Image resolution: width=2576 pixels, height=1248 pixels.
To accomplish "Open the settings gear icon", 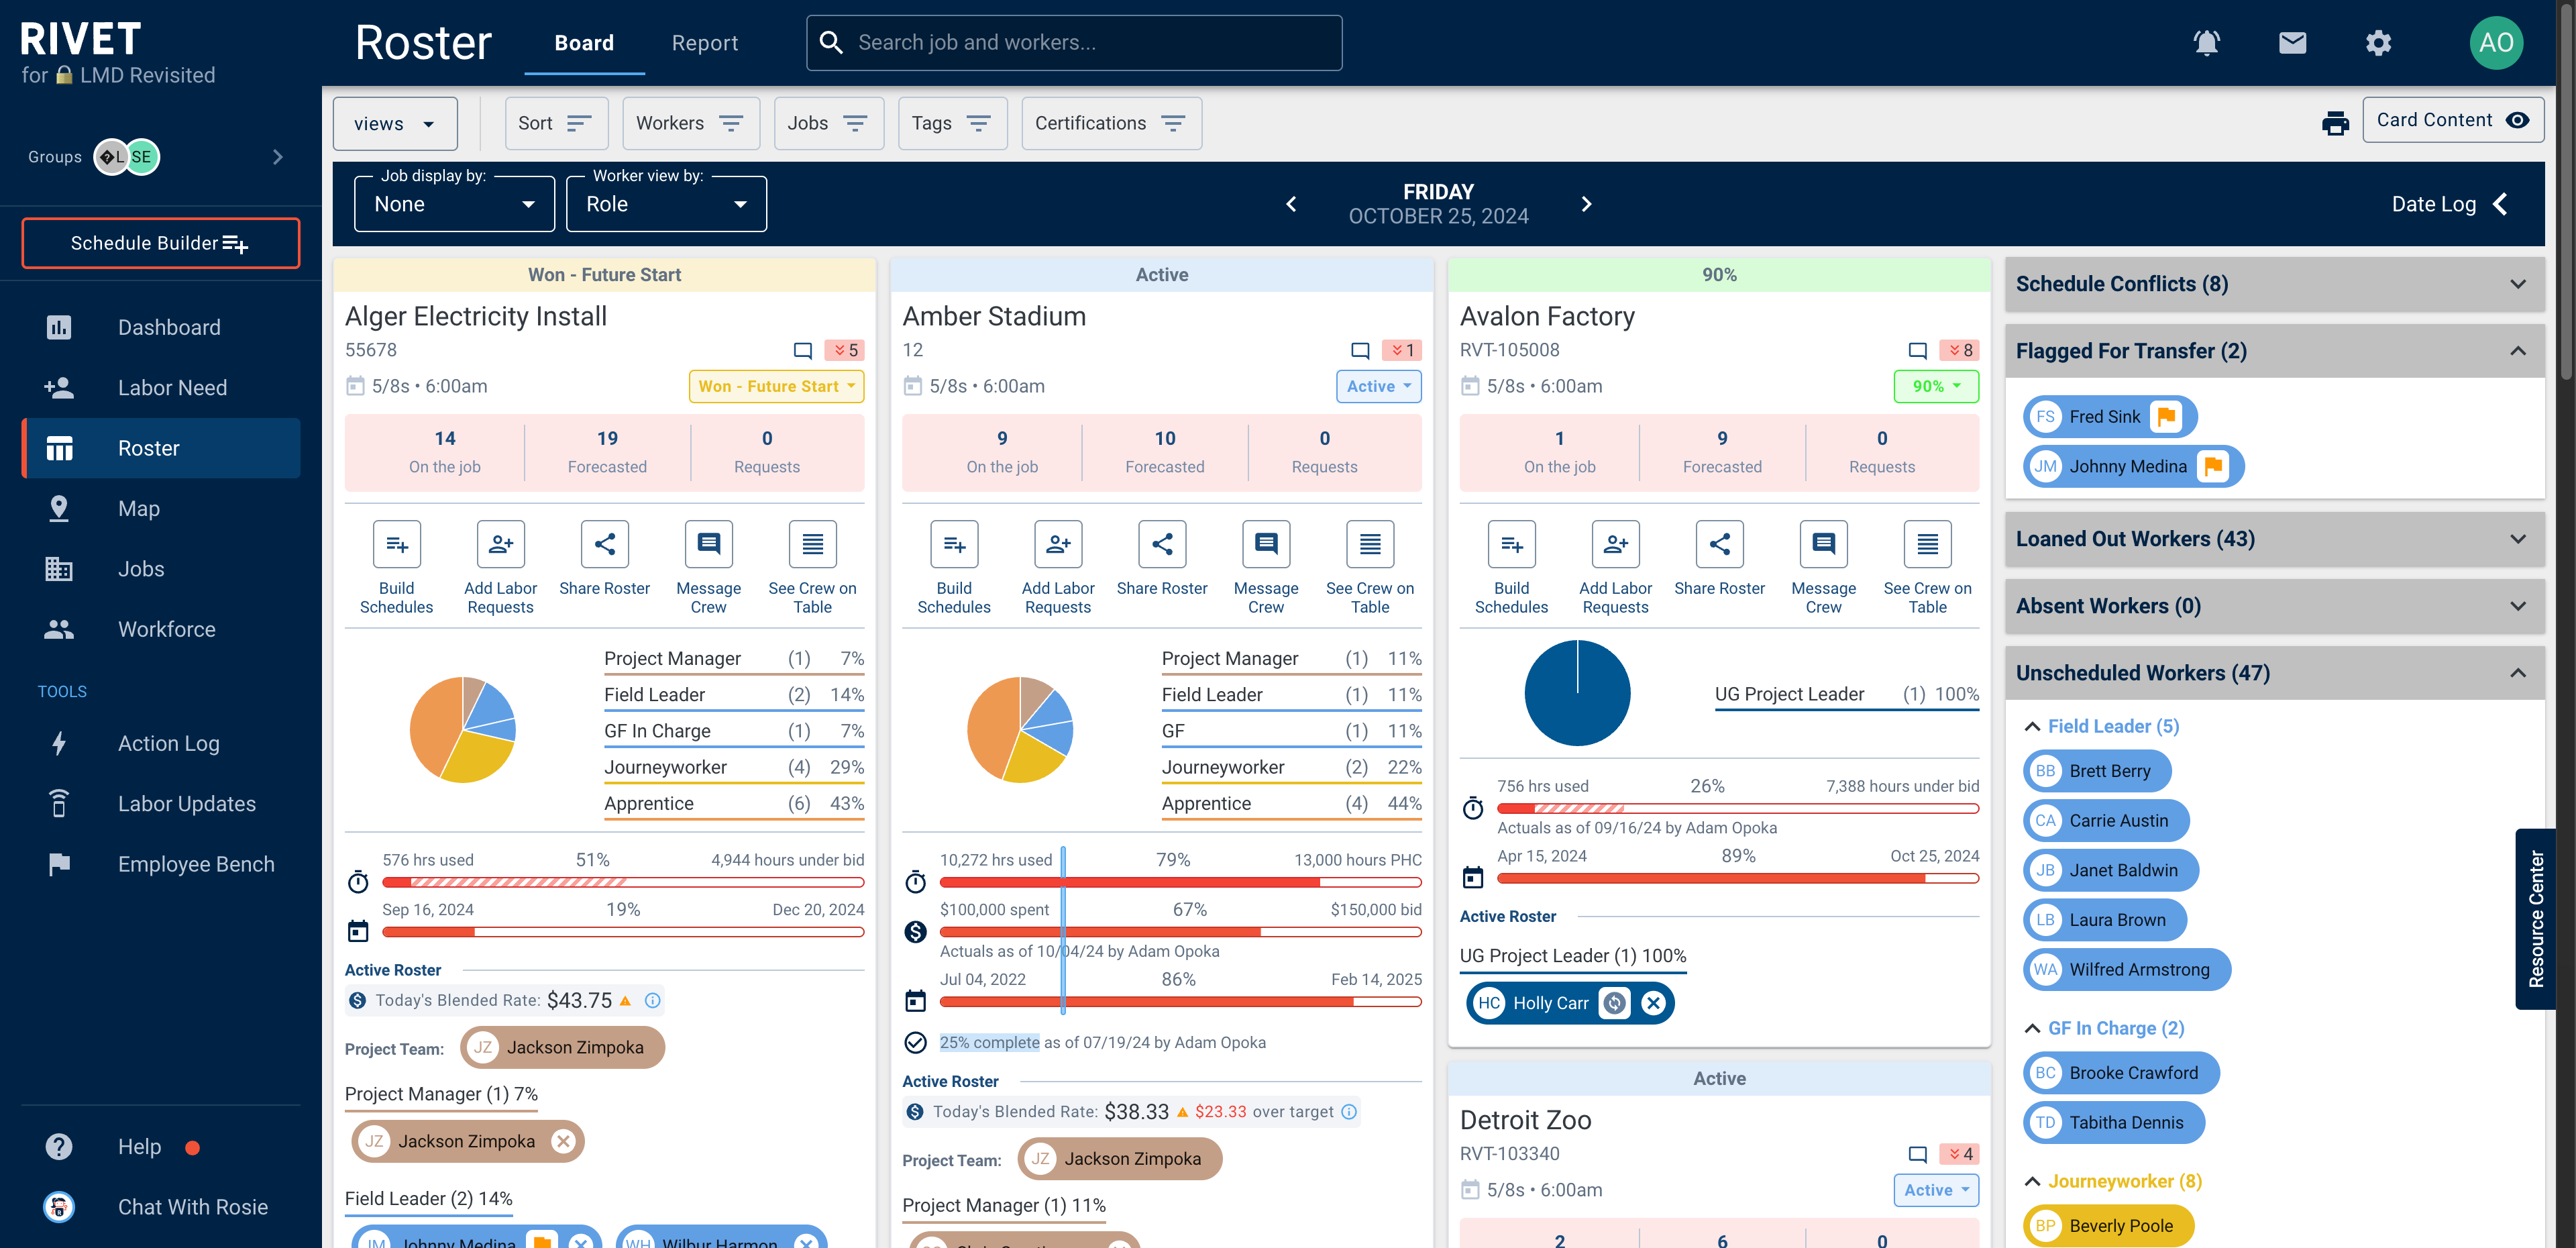I will pos(2378,42).
